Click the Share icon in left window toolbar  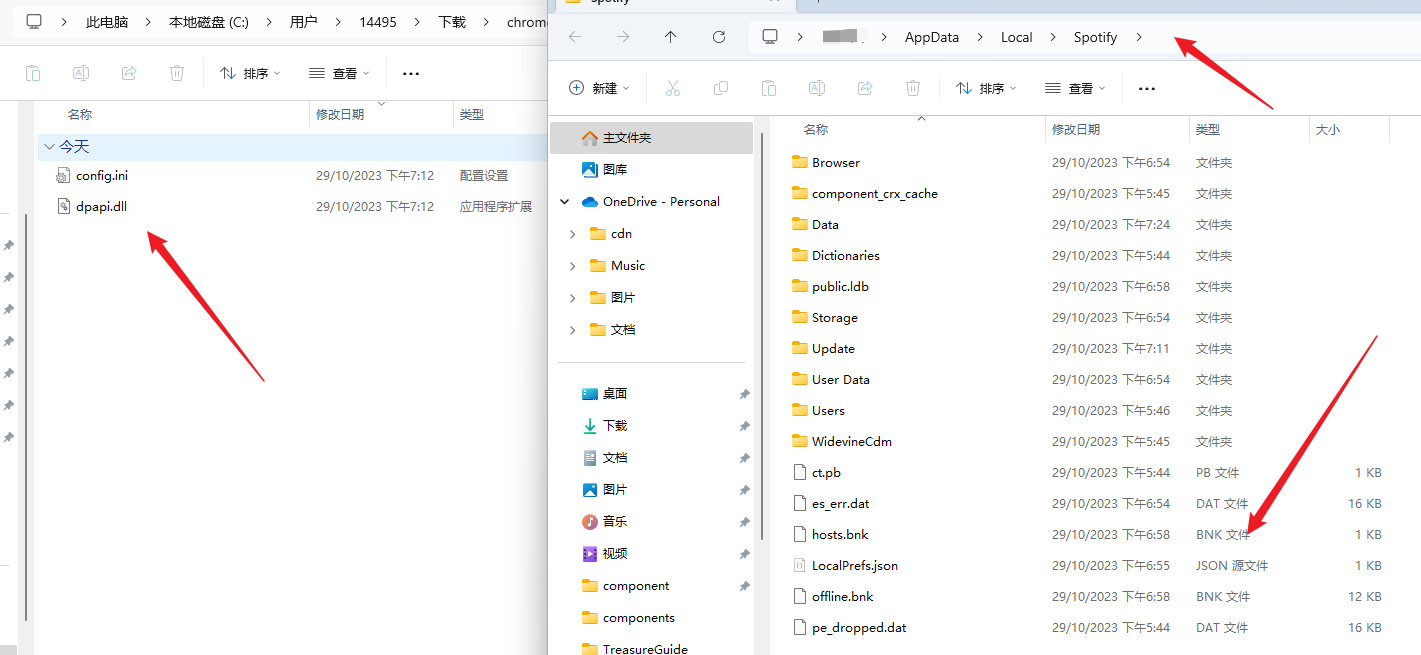click(x=129, y=73)
